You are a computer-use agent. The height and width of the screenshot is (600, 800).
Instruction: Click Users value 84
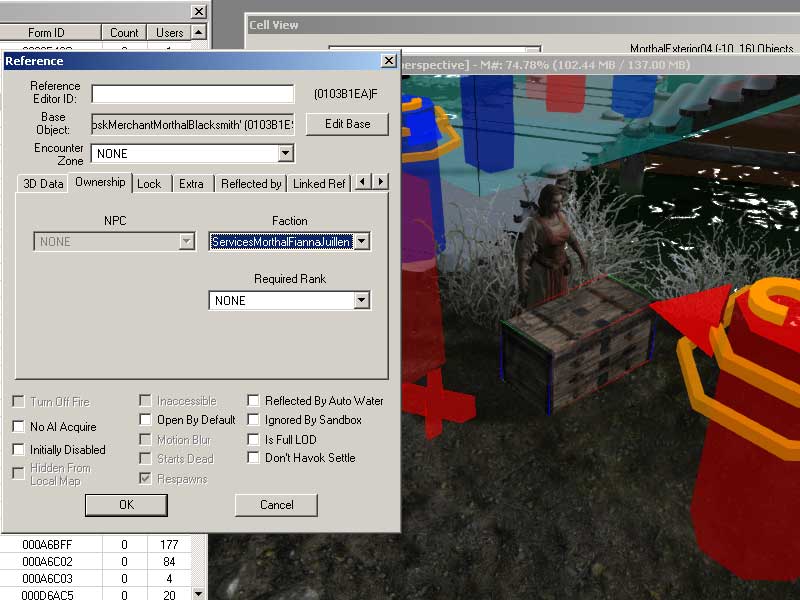pos(169,562)
